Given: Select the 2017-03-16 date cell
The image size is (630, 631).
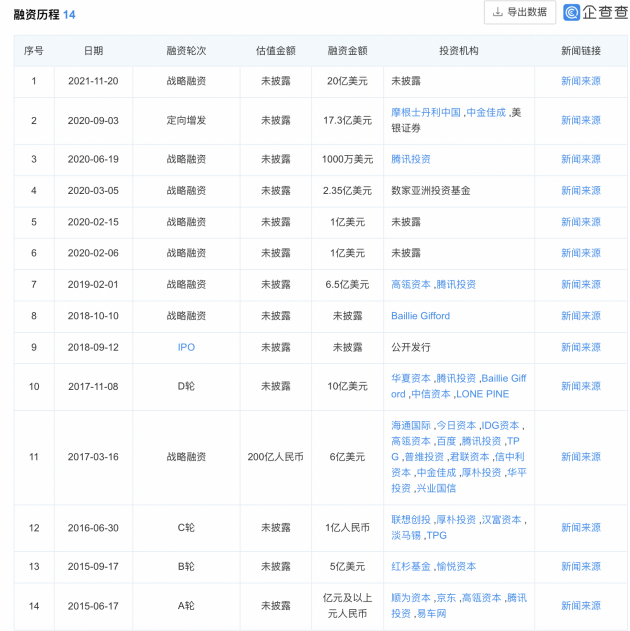Looking at the screenshot, I should pyautogui.click(x=93, y=457).
